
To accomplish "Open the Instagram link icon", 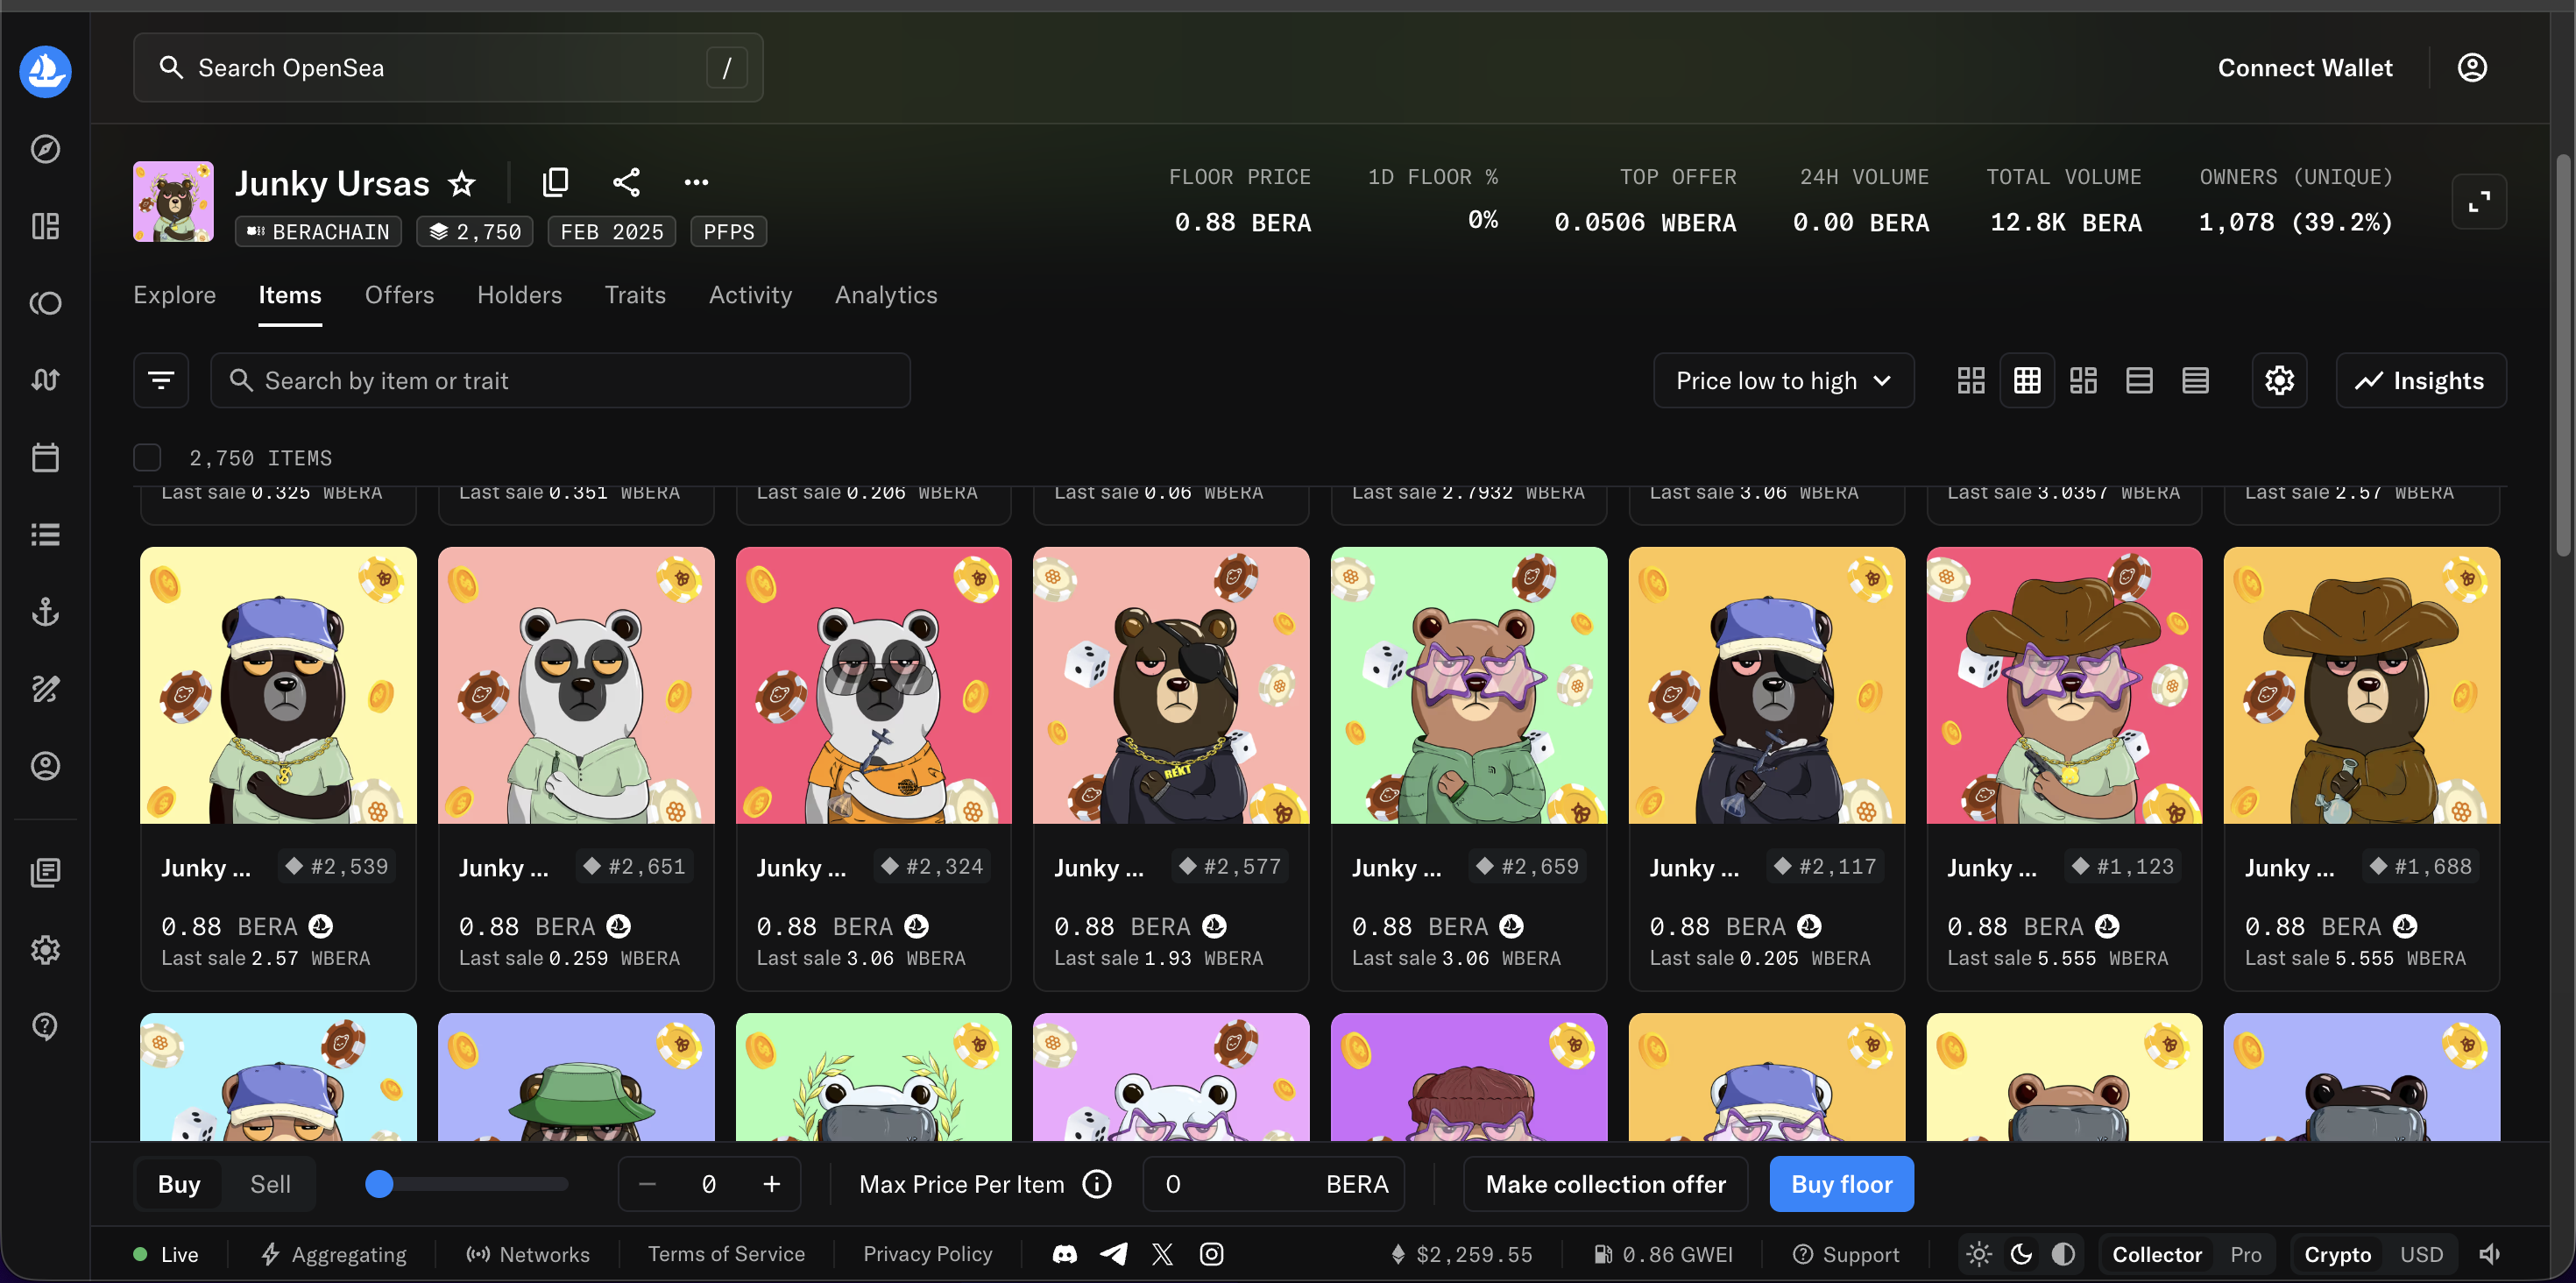I will (1211, 1254).
